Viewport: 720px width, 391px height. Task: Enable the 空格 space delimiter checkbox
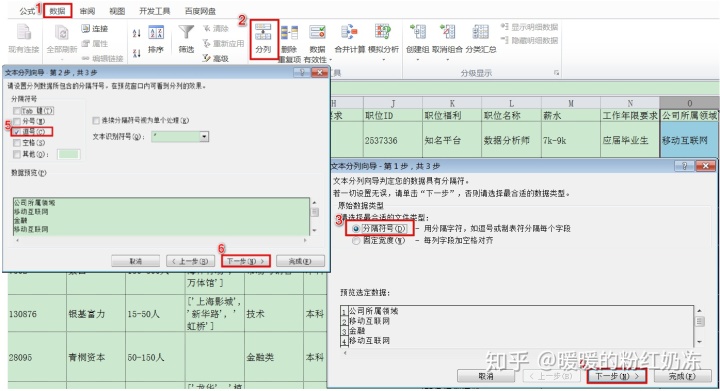pyautogui.click(x=17, y=143)
